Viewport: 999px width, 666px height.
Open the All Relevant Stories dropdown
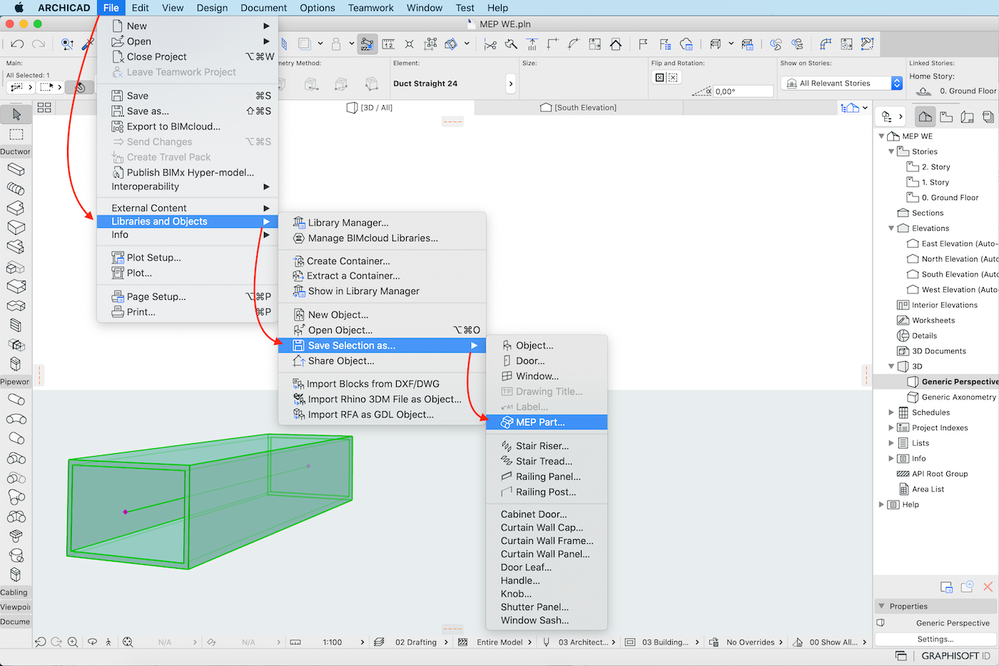click(x=842, y=83)
